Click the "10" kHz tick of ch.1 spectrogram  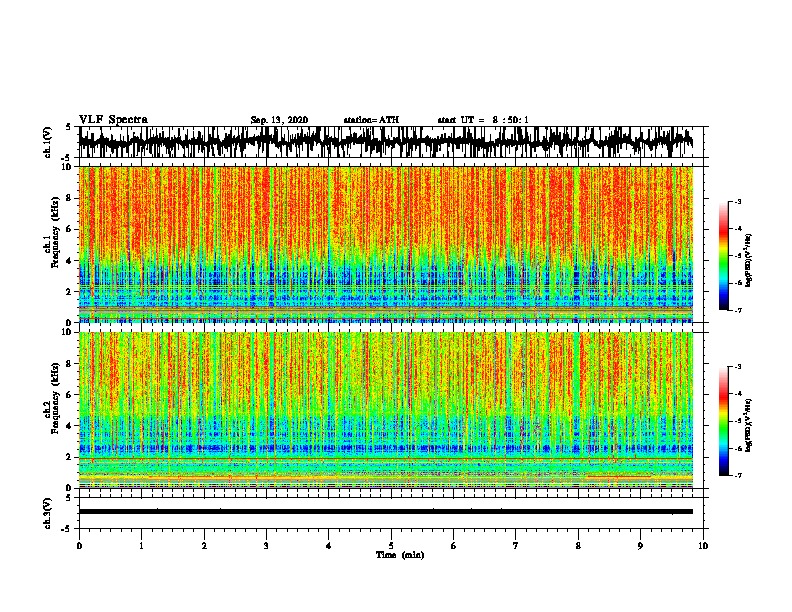point(68,167)
